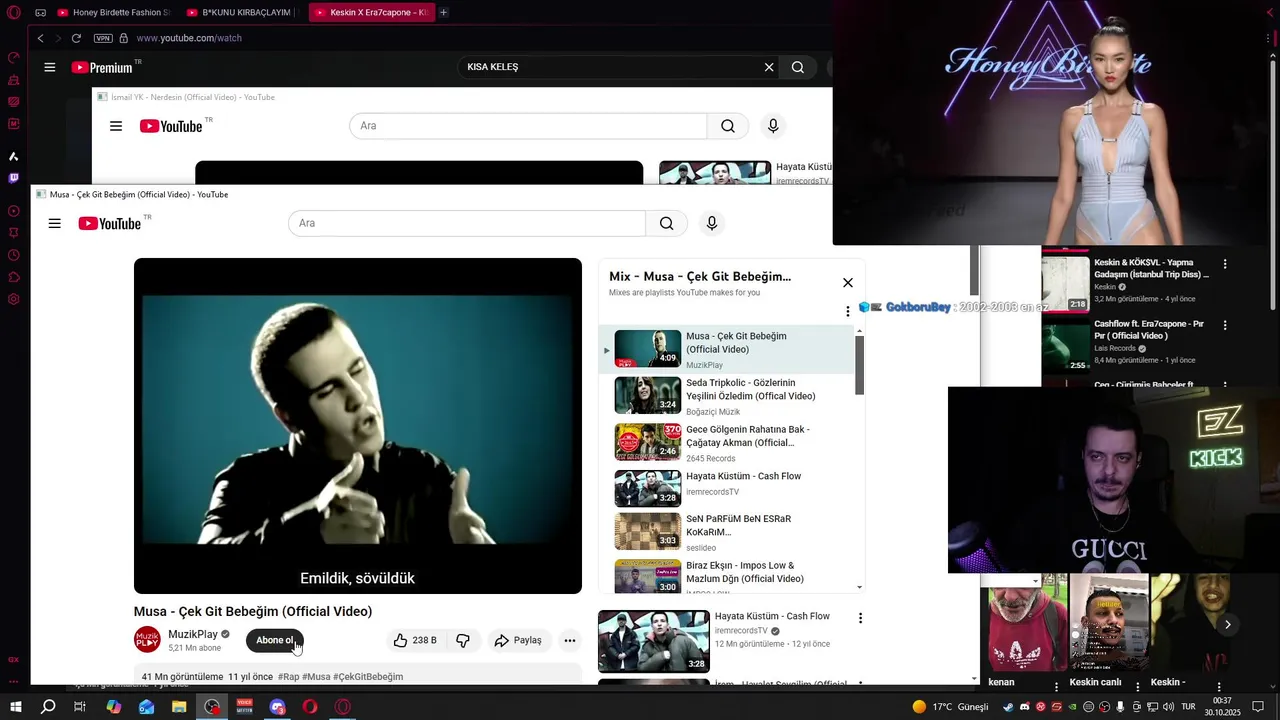Open File Explorer from taskbar

point(179,707)
